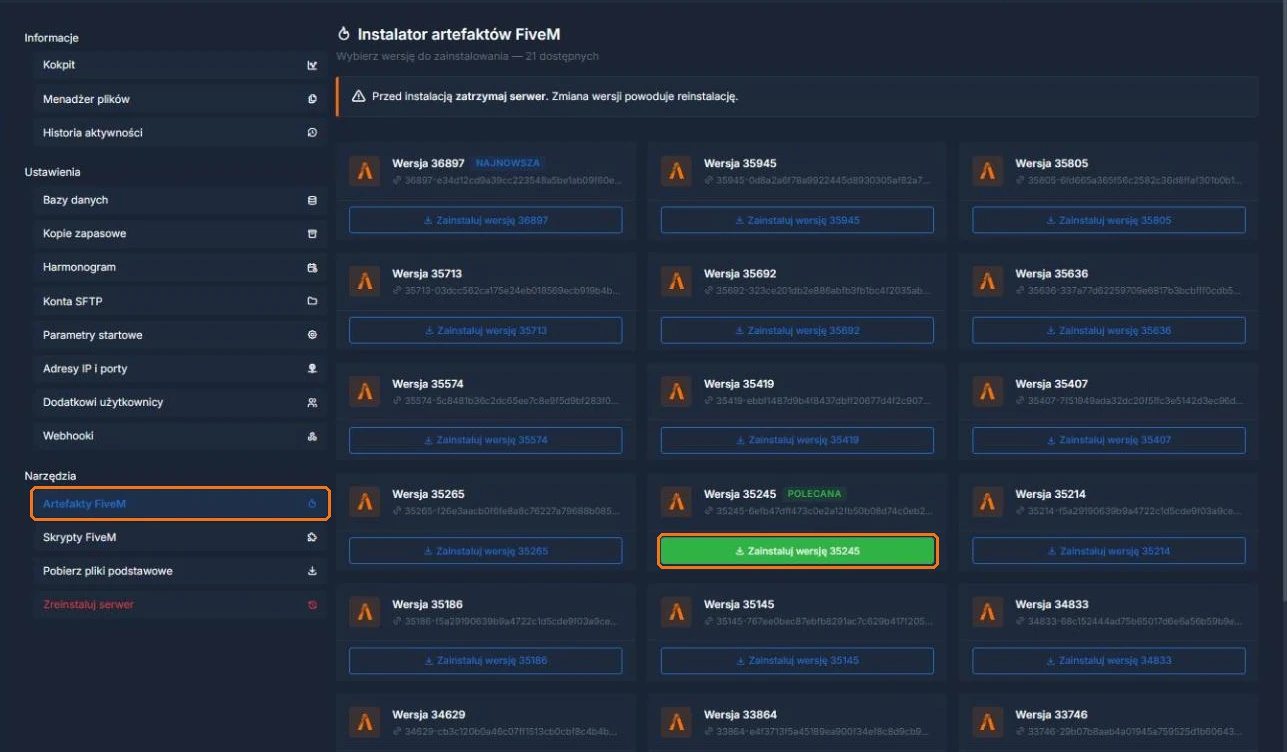This screenshot has width=1287, height=752.
Task: Click the archive icon beside Kopie zapasowe
Action: tap(312, 234)
